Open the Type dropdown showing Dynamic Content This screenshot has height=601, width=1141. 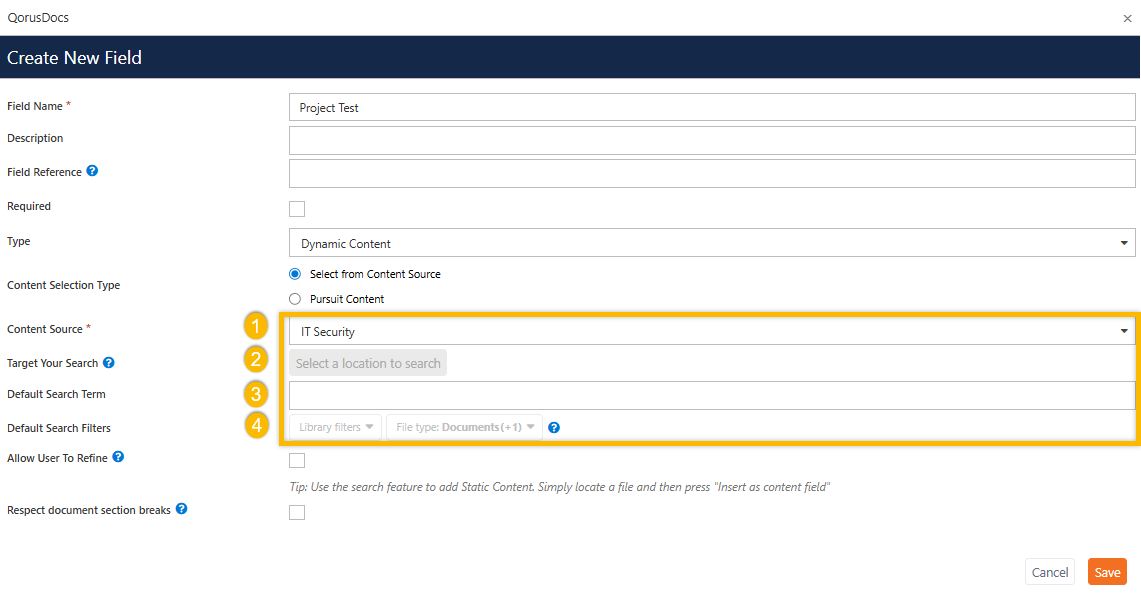[711, 243]
